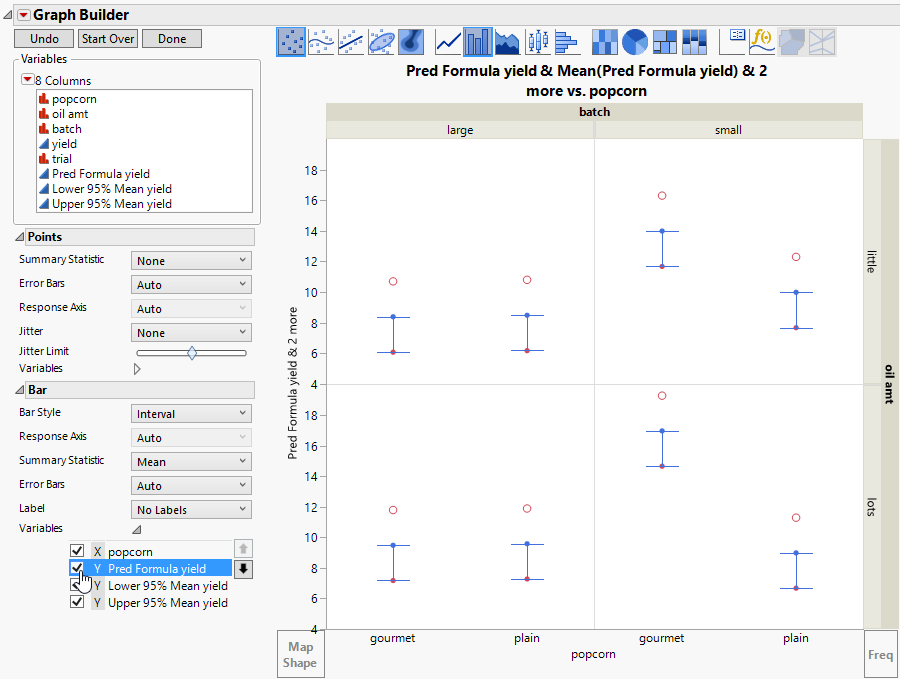Click the Start Over button
The image size is (900, 679).
point(108,39)
